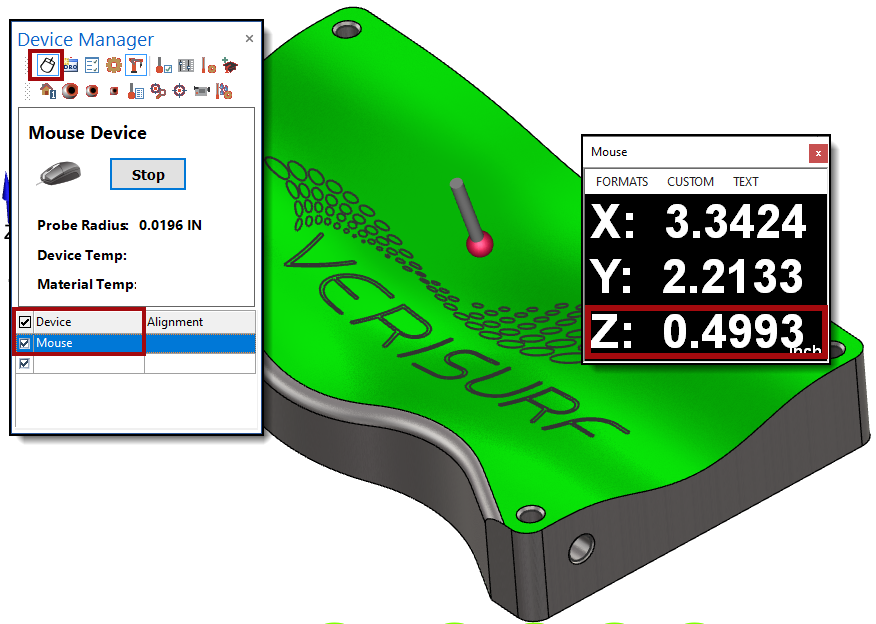Screen dimensions: 876x624
Task: Select the large sphere target icon
Action: (70, 90)
